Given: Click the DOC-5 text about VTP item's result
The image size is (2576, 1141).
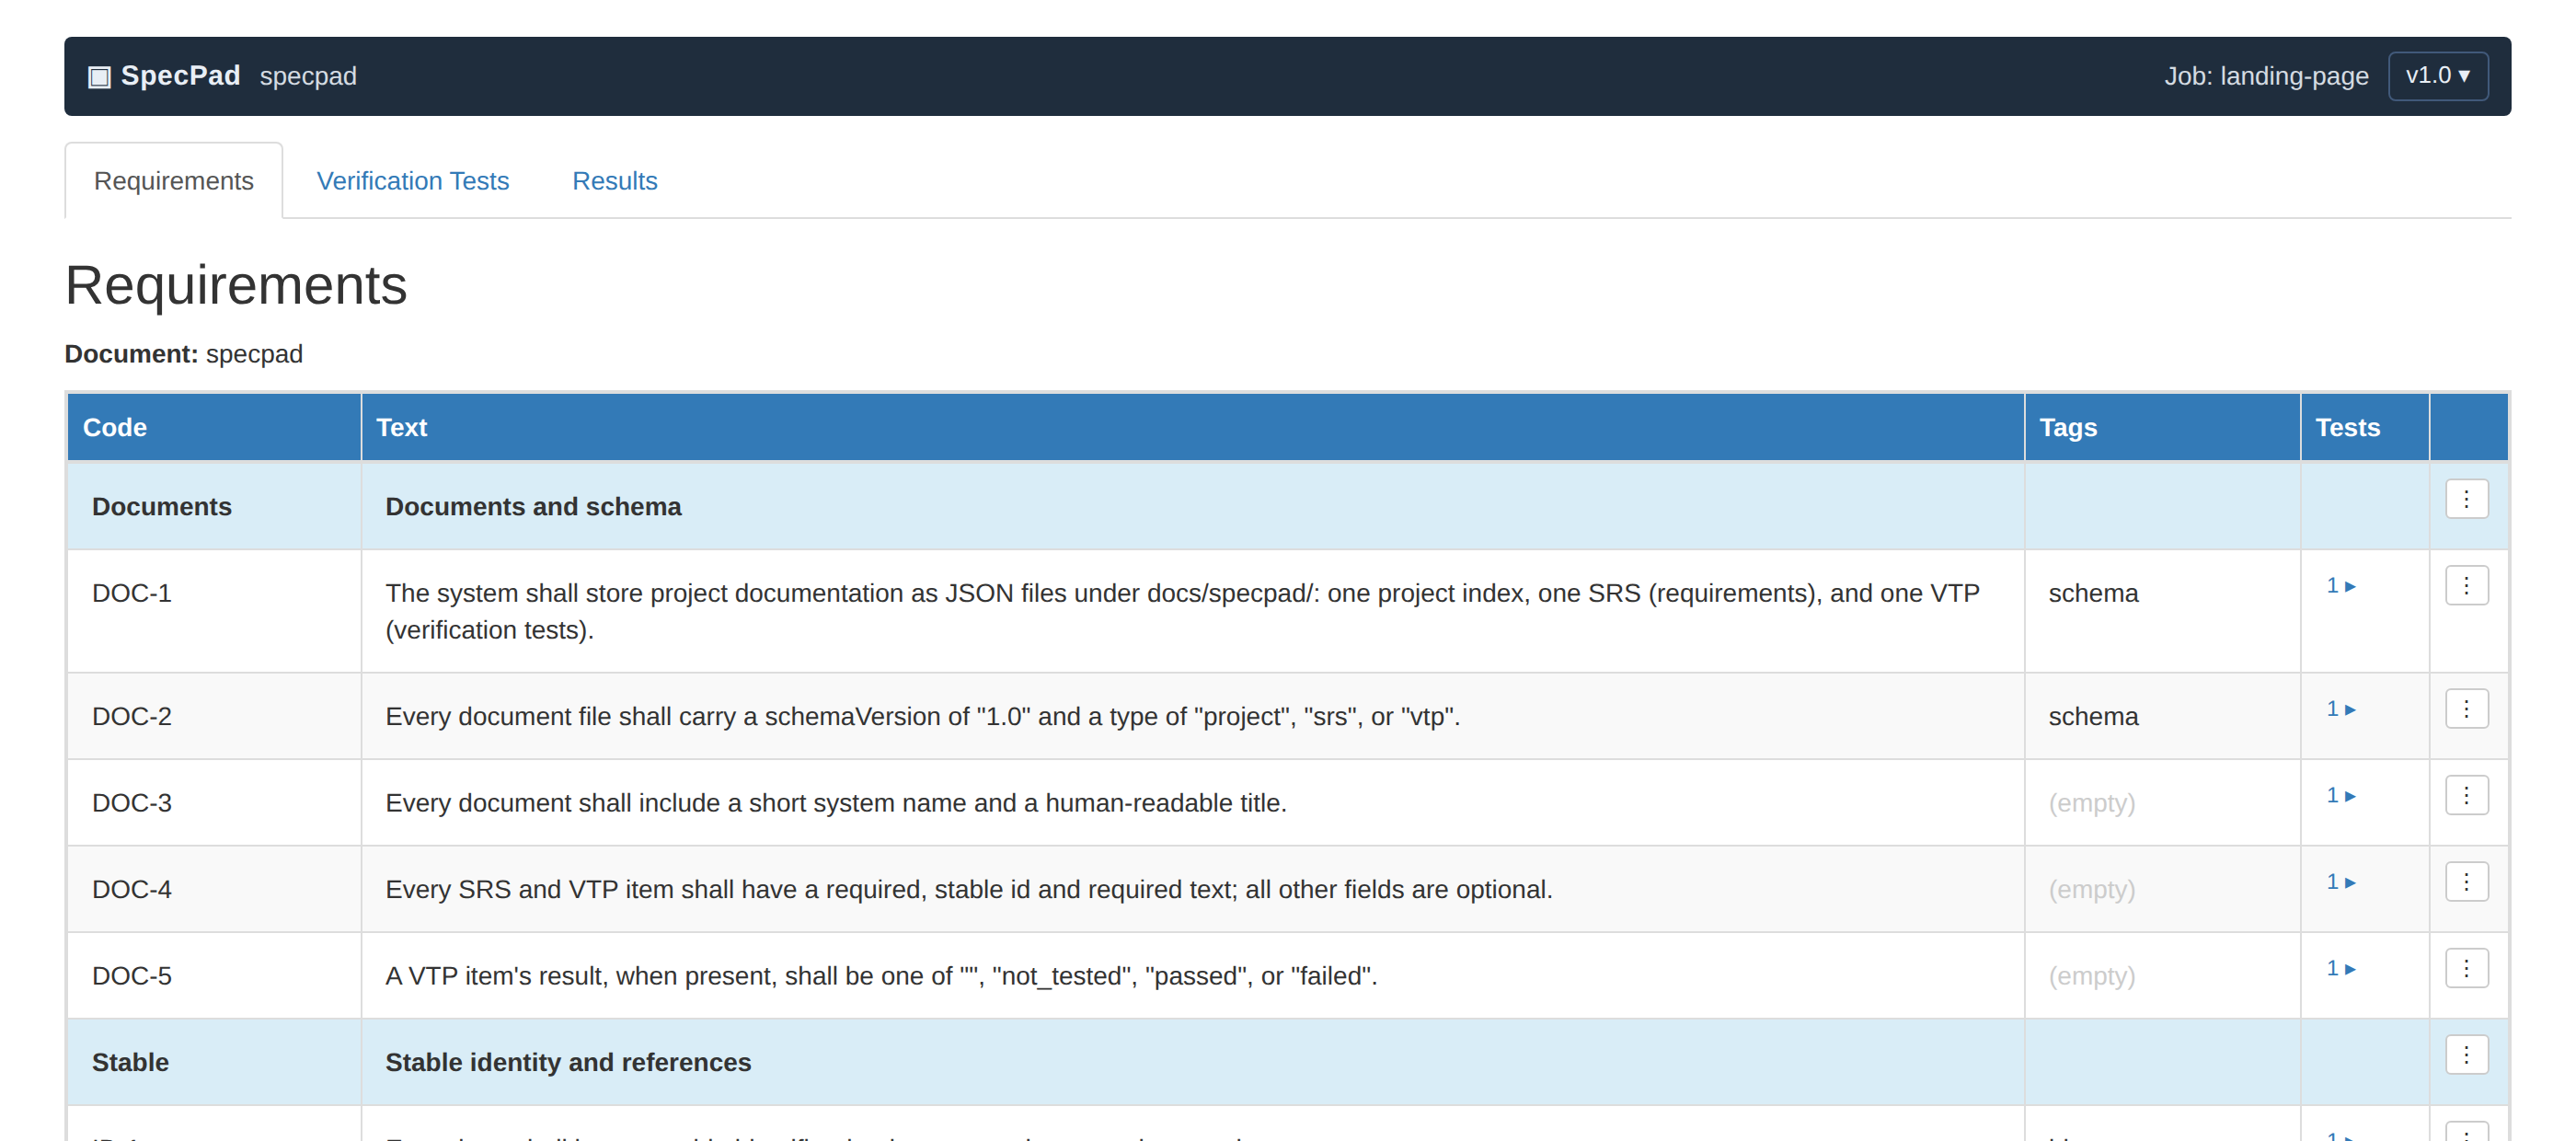Looking at the screenshot, I should coord(881,976).
